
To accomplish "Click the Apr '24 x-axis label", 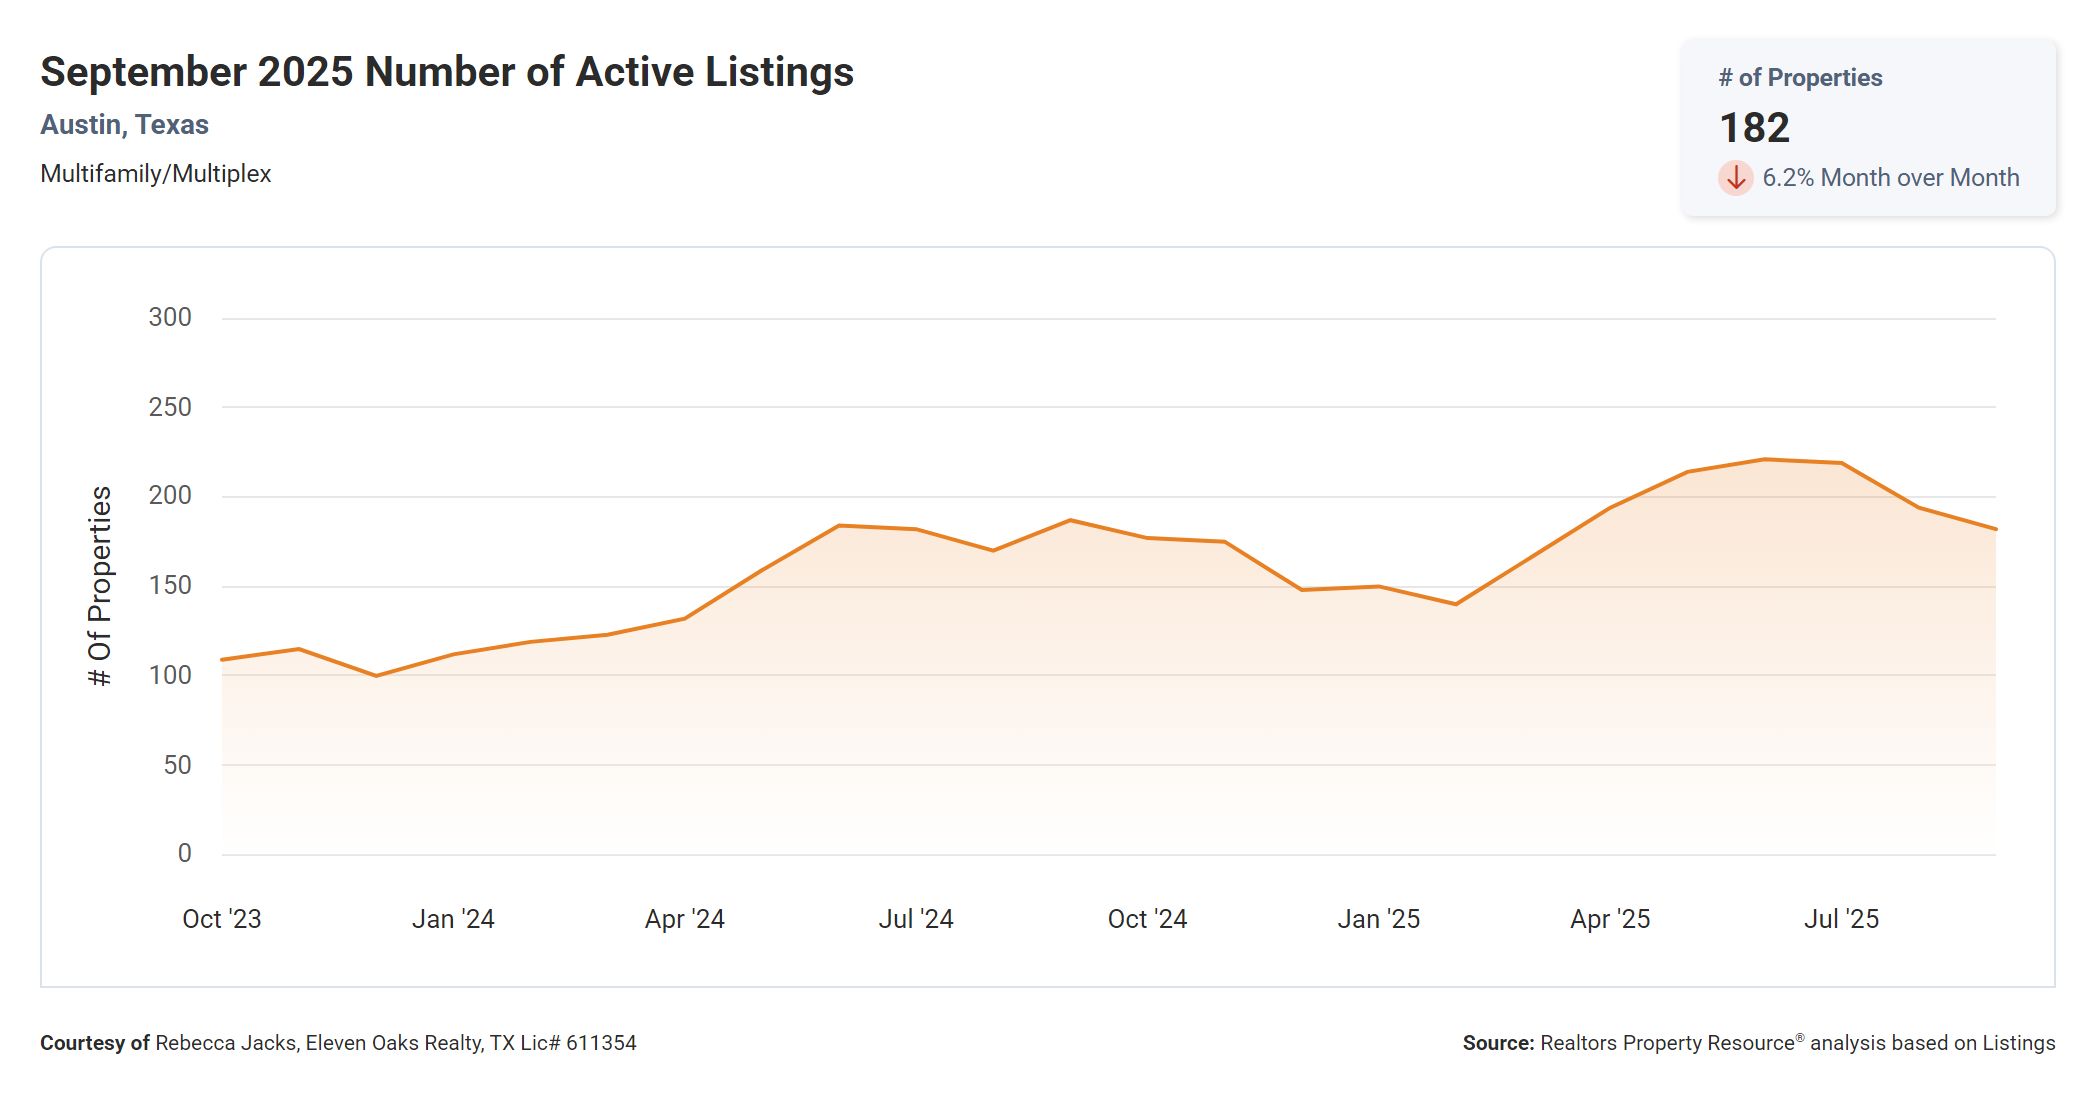I will click(684, 919).
